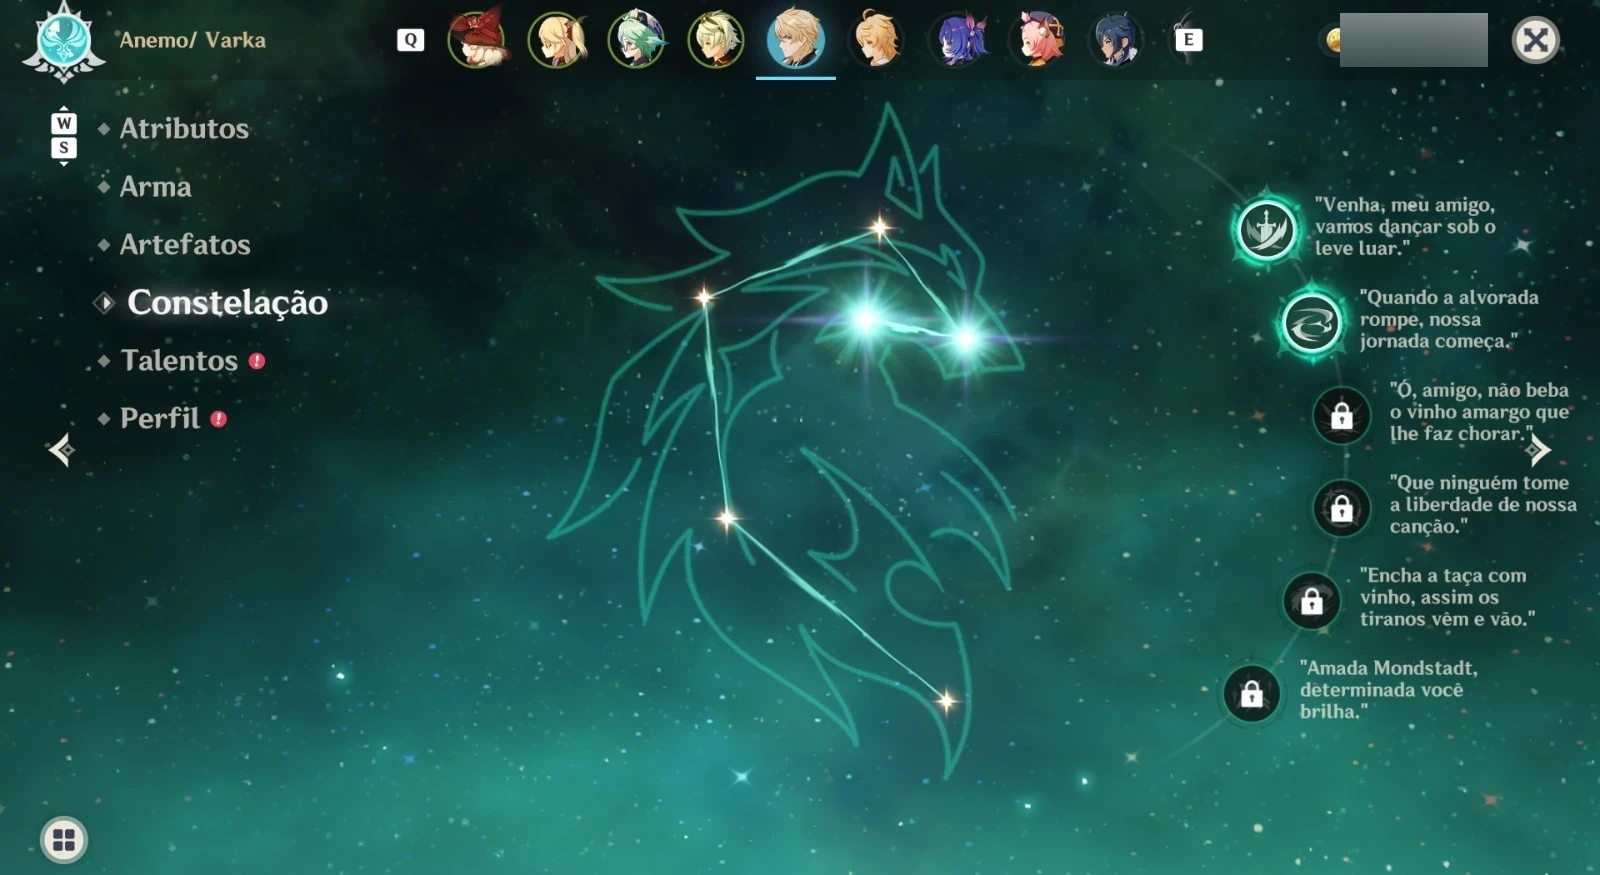Viewport: 1600px width, 875px height.
Task: Switch to the green-haired character portrait
Action: (x=637, y=40)
